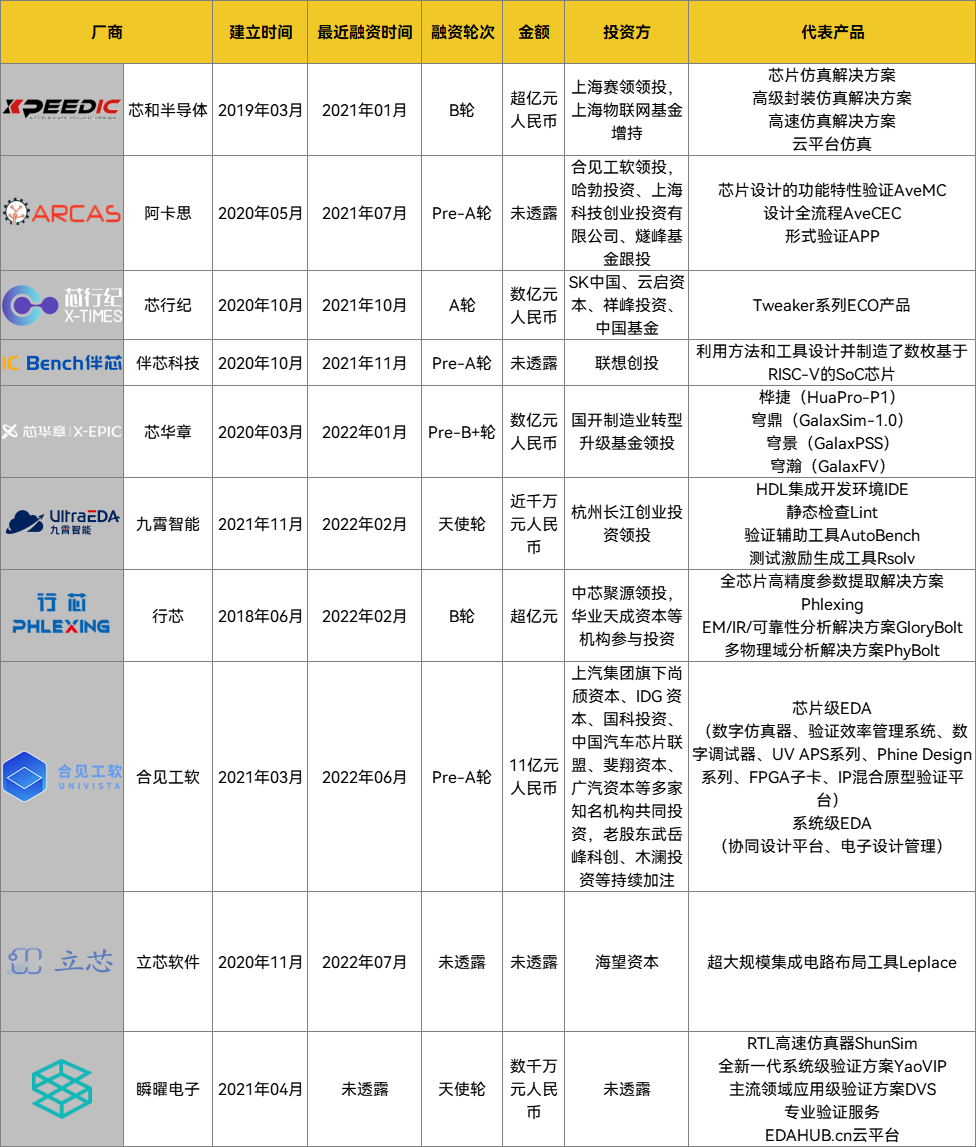Click the XPEEDIC company logo
Screen dimensions: 976x1147
(62, 109)
